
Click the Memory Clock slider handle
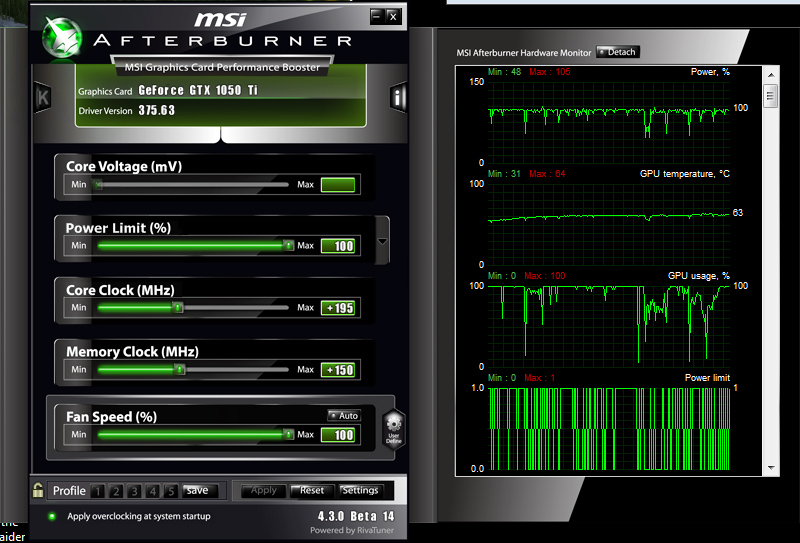point(180,369)
